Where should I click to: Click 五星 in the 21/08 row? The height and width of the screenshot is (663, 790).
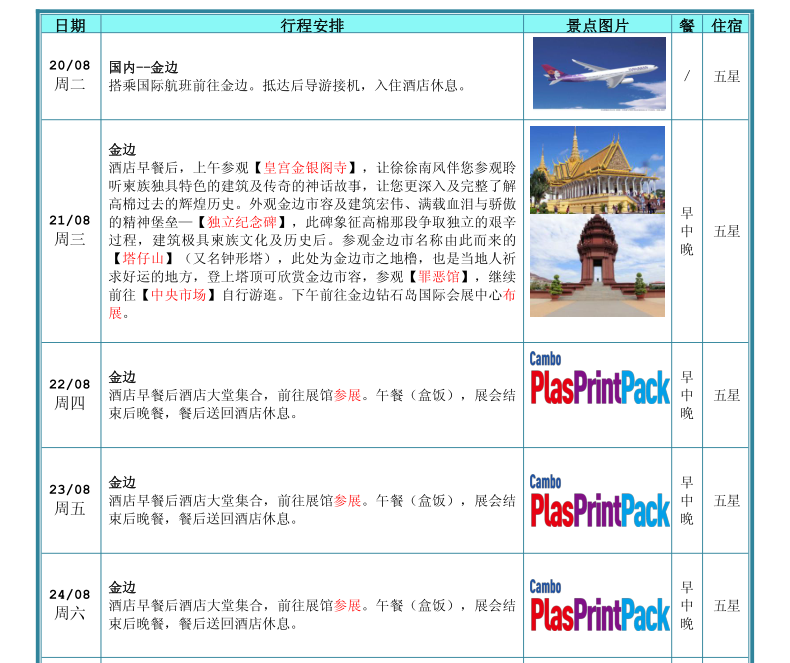727,231
